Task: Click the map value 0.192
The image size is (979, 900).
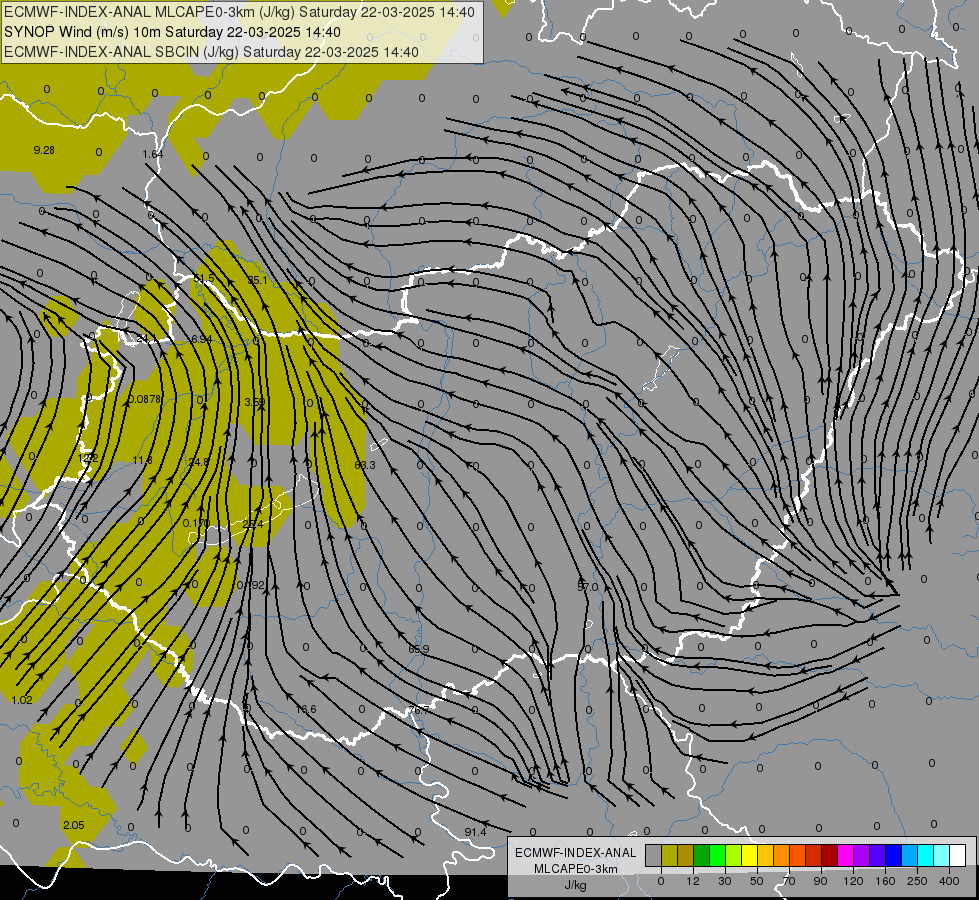Action: 251,585
